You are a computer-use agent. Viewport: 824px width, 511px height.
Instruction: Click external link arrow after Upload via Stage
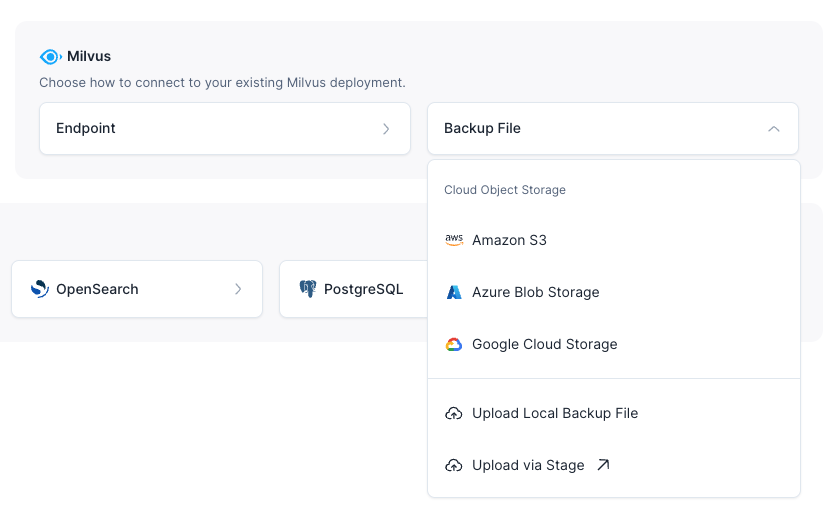(x=603, y=465)
